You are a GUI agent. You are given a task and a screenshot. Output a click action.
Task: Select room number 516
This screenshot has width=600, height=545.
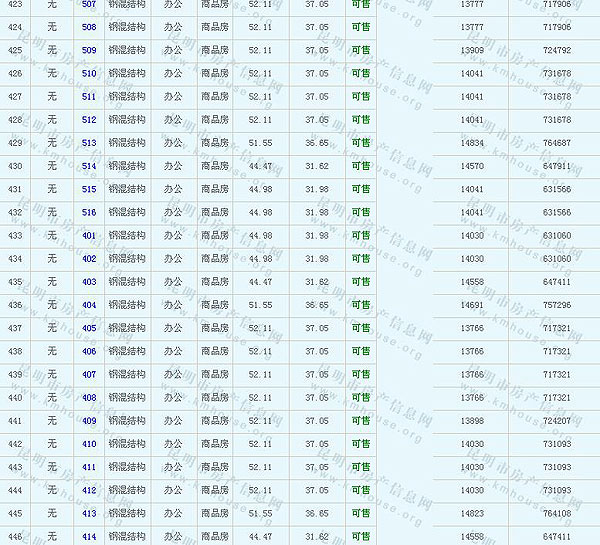89,212
